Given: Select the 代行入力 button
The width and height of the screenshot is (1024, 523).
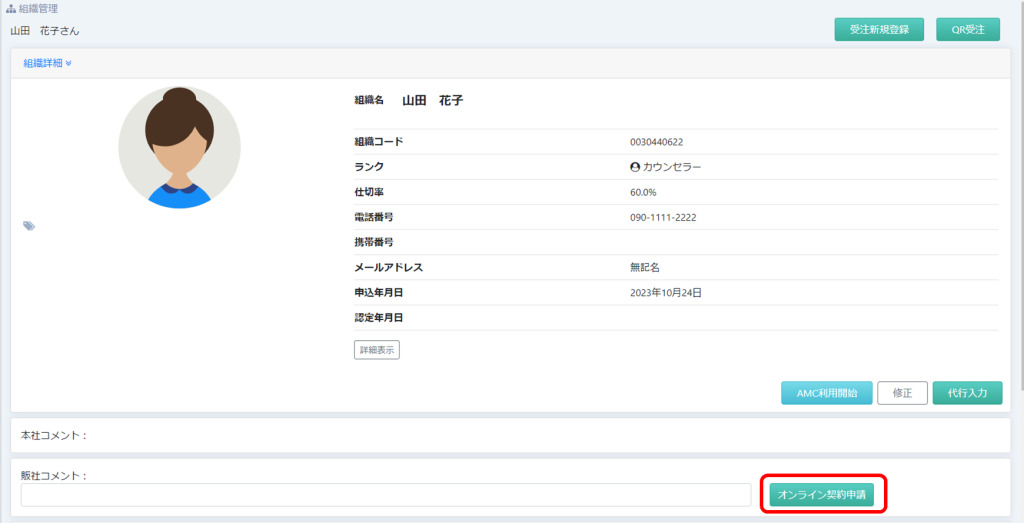Looking at the screenshot, I should pyautogui.click(x=967, y=393).
